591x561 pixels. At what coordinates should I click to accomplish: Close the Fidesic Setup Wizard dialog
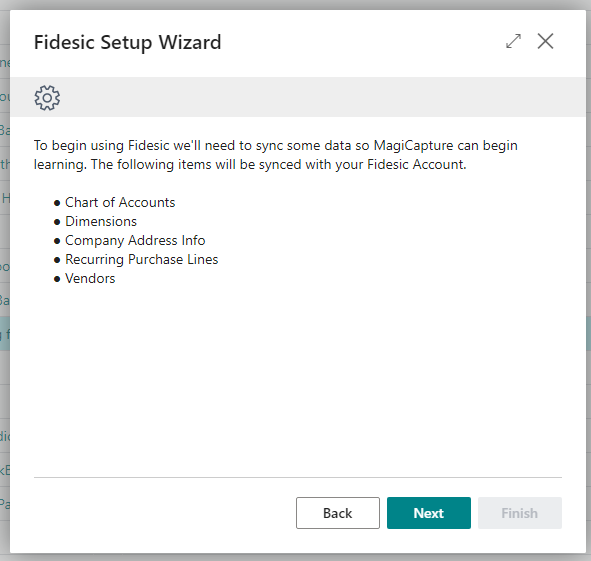545,41
